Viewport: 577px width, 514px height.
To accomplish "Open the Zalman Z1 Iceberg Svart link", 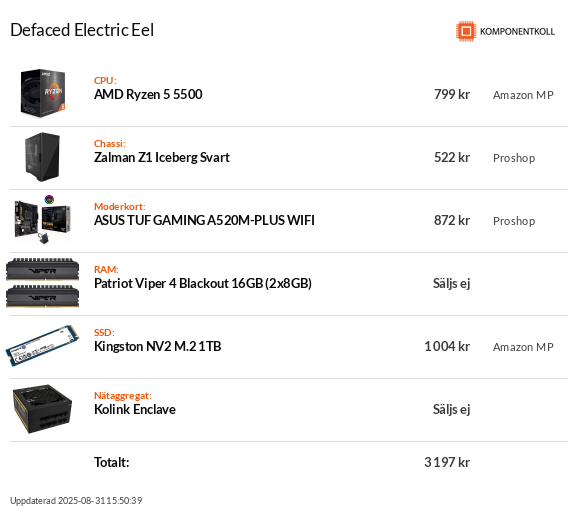I will tap(162, 157).
